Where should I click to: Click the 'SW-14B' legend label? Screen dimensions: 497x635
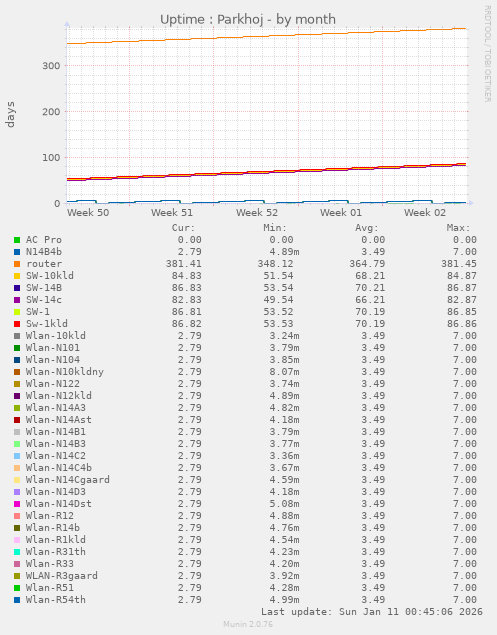[x=44, y=288]
